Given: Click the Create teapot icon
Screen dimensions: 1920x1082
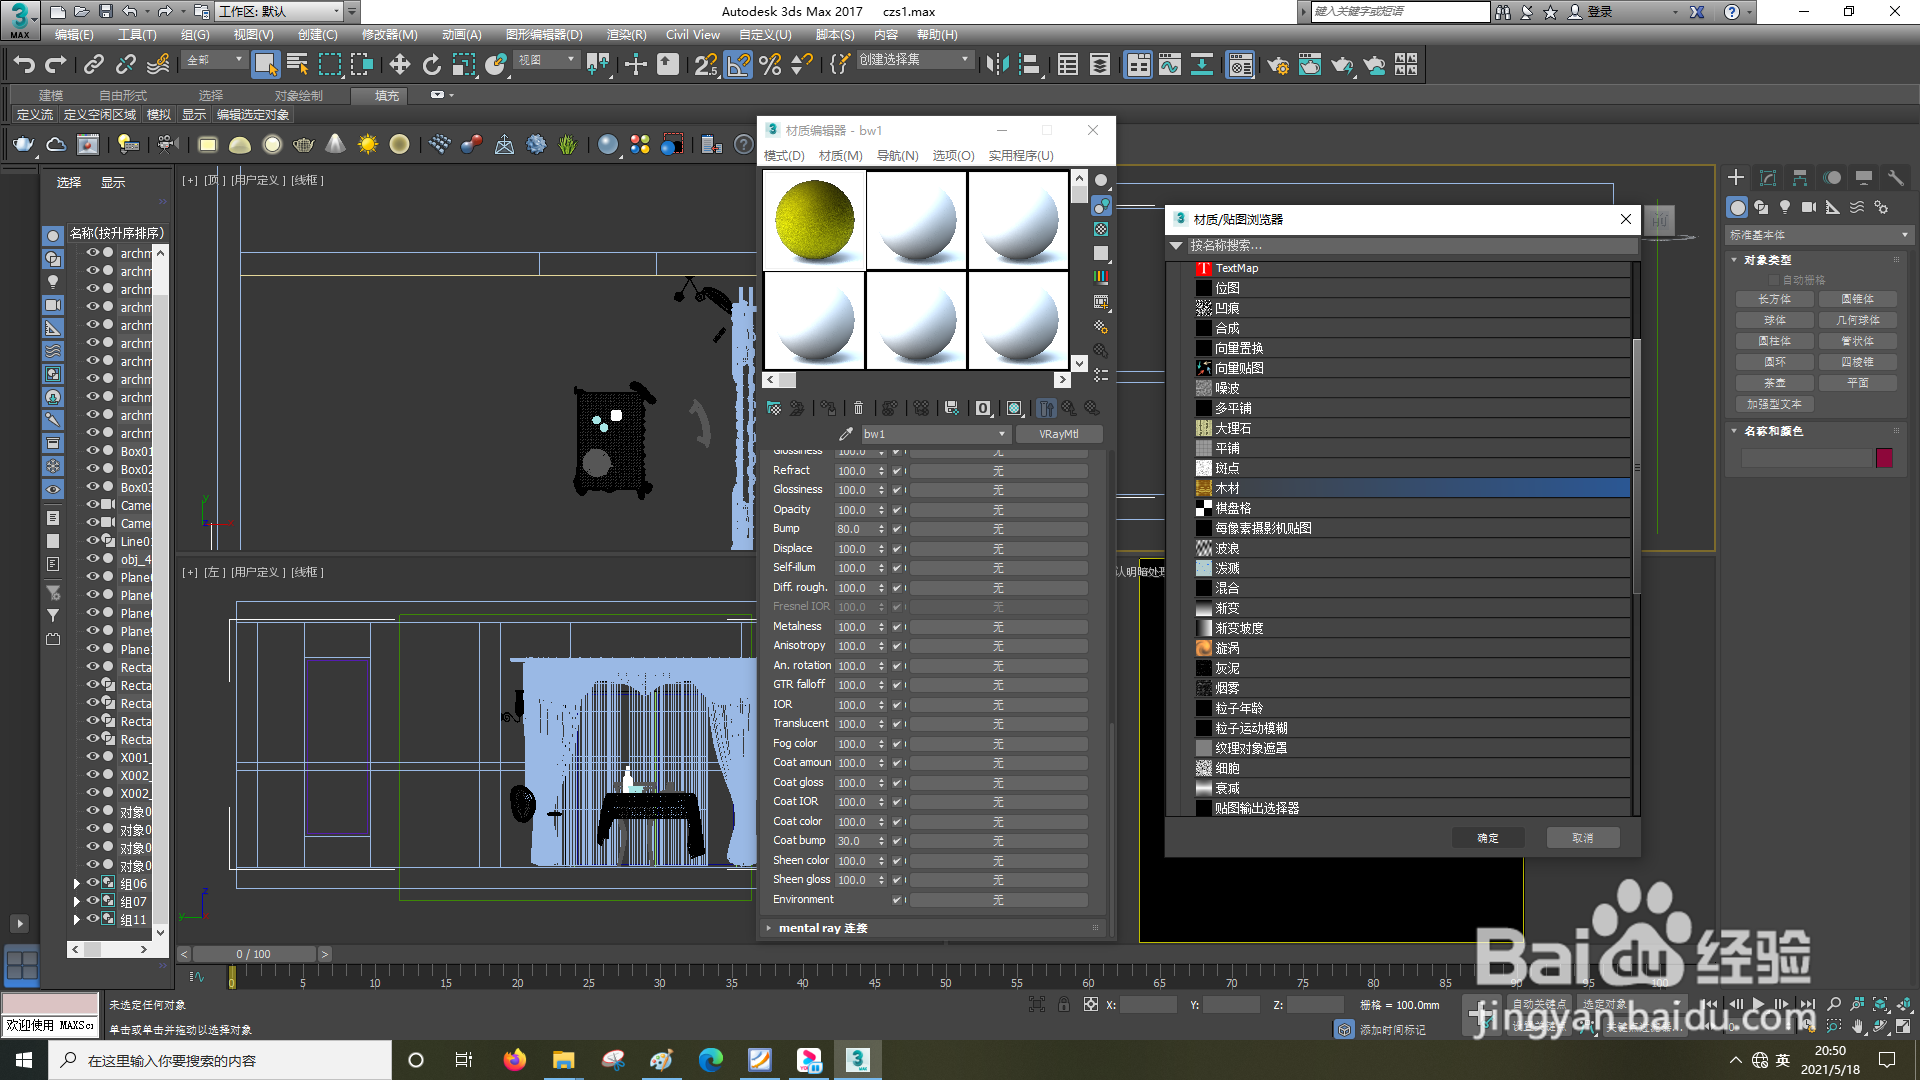Looking at the screenshot, I should [x=23, y=145].
